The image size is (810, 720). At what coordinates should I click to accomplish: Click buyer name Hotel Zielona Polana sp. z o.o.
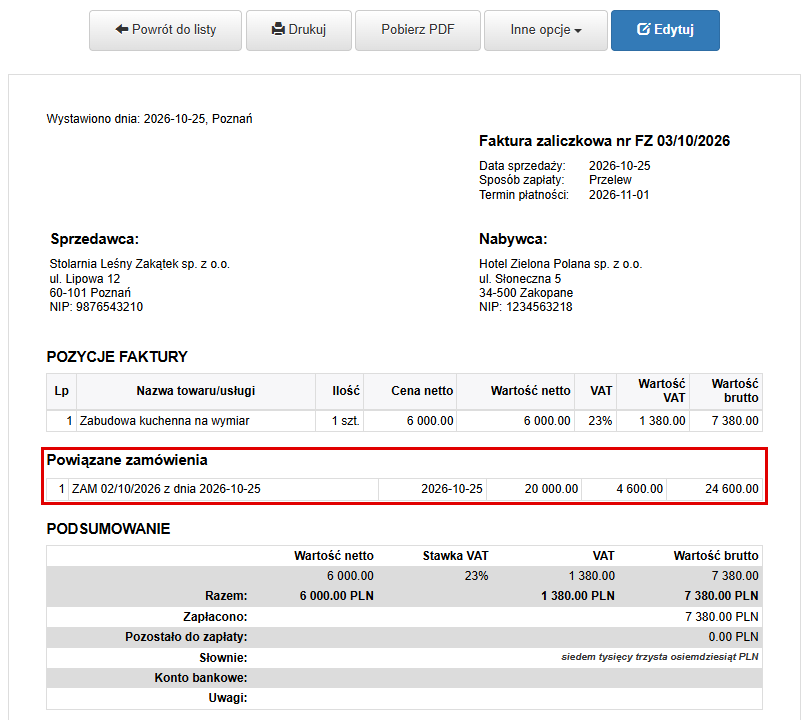pos(560,264)
